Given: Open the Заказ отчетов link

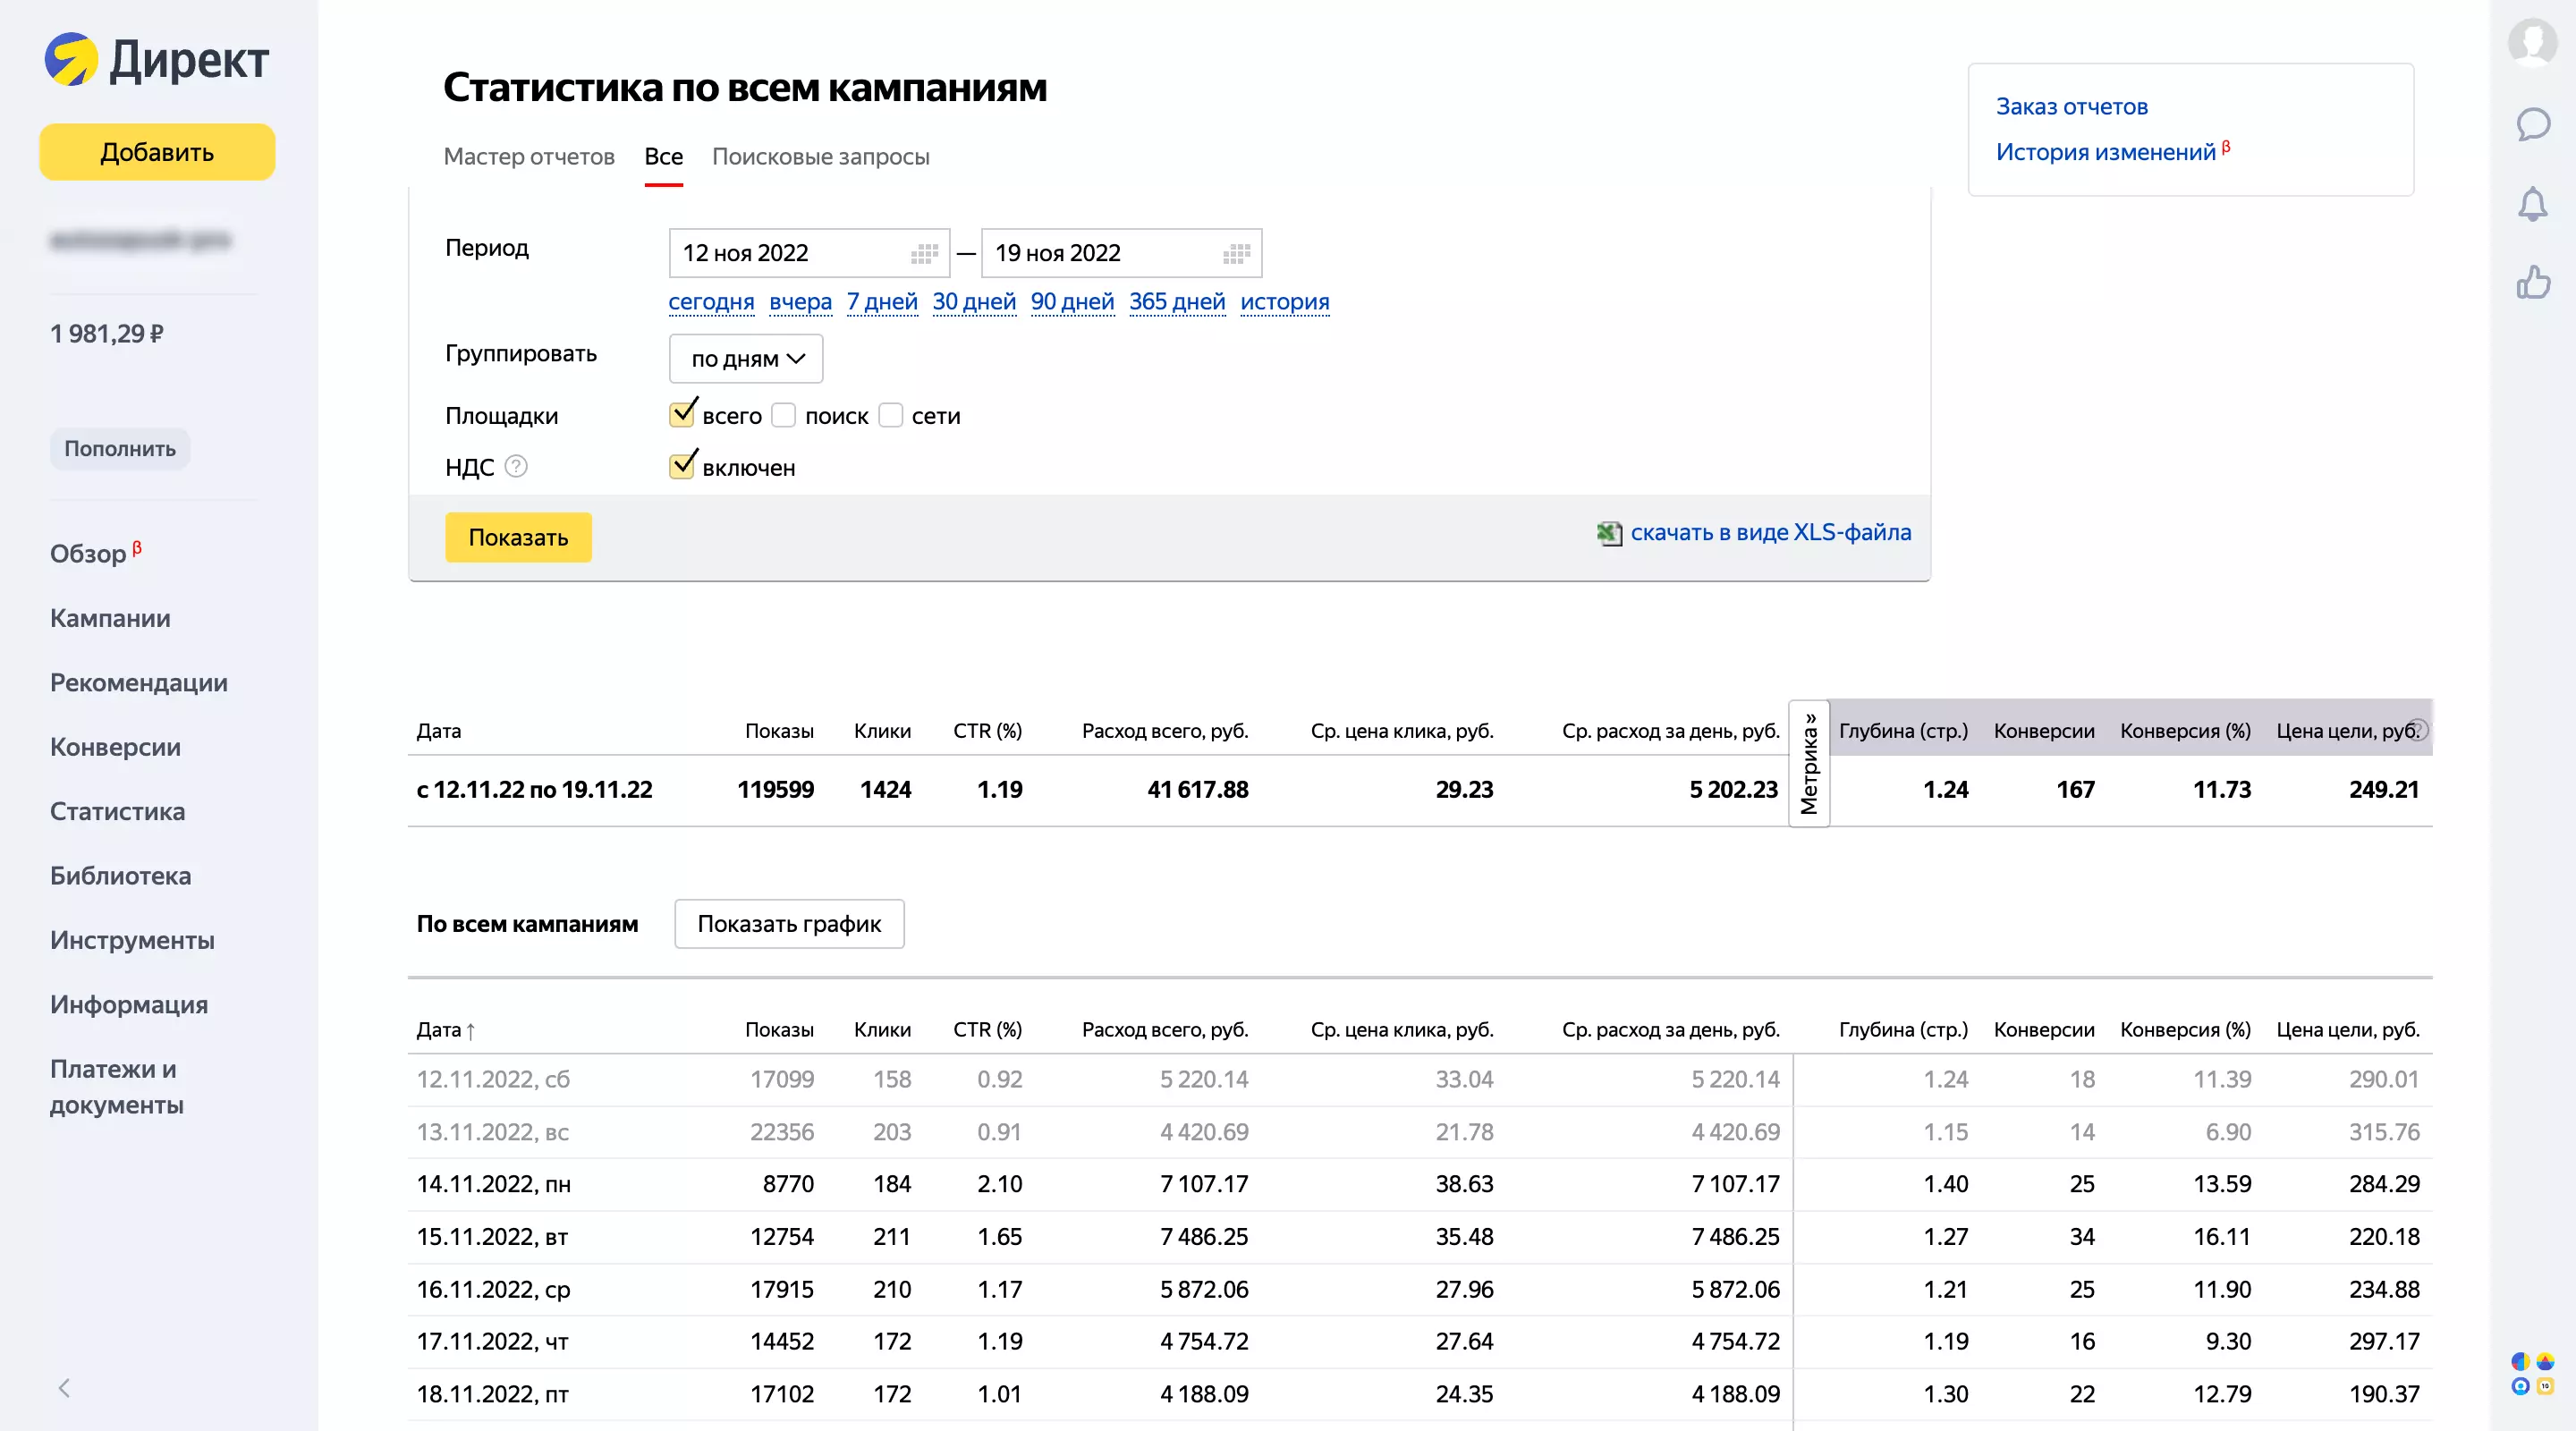Looking at the screenshot, I should tap(2071, 106).
